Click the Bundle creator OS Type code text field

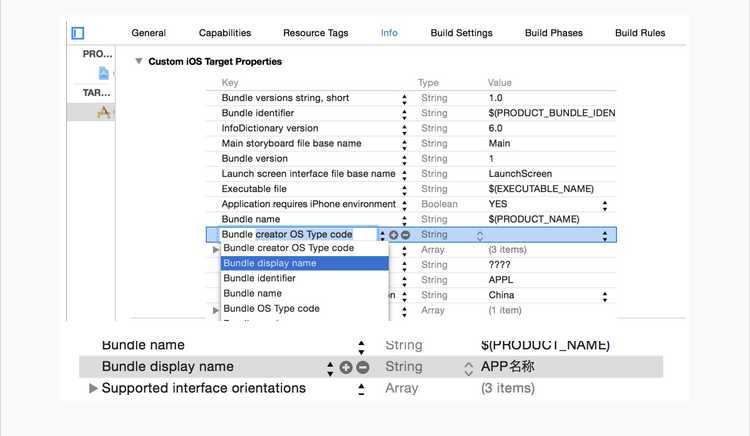click(298, 234)
